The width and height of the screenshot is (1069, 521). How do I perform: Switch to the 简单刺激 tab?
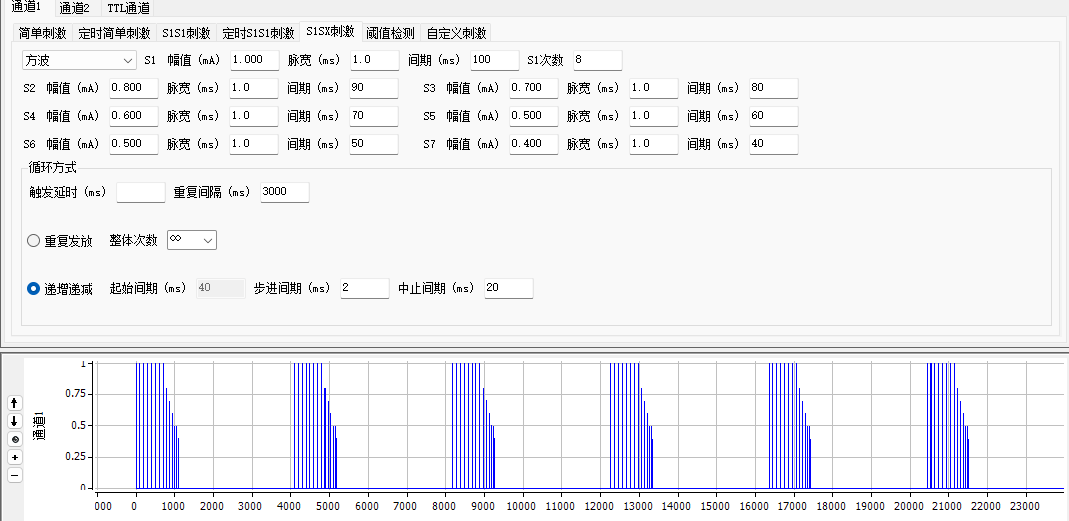point(43,33)
